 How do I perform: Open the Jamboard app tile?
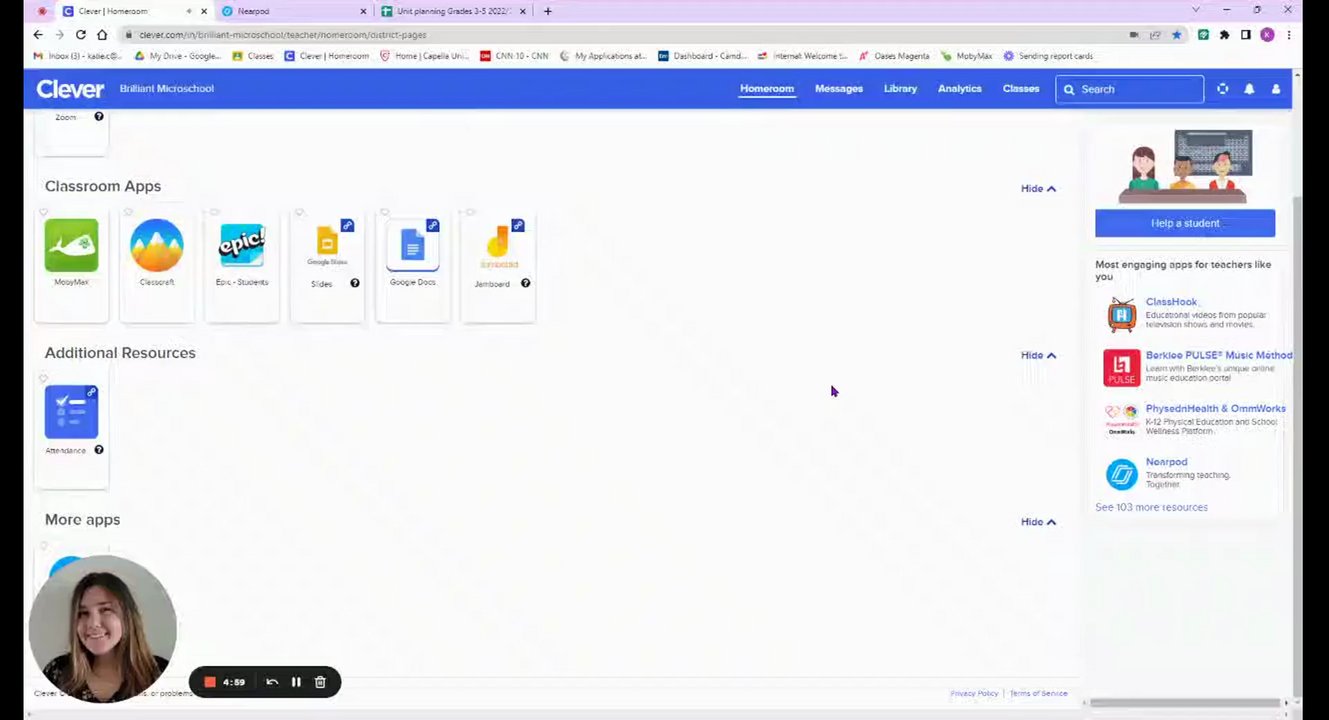[498, 246]
